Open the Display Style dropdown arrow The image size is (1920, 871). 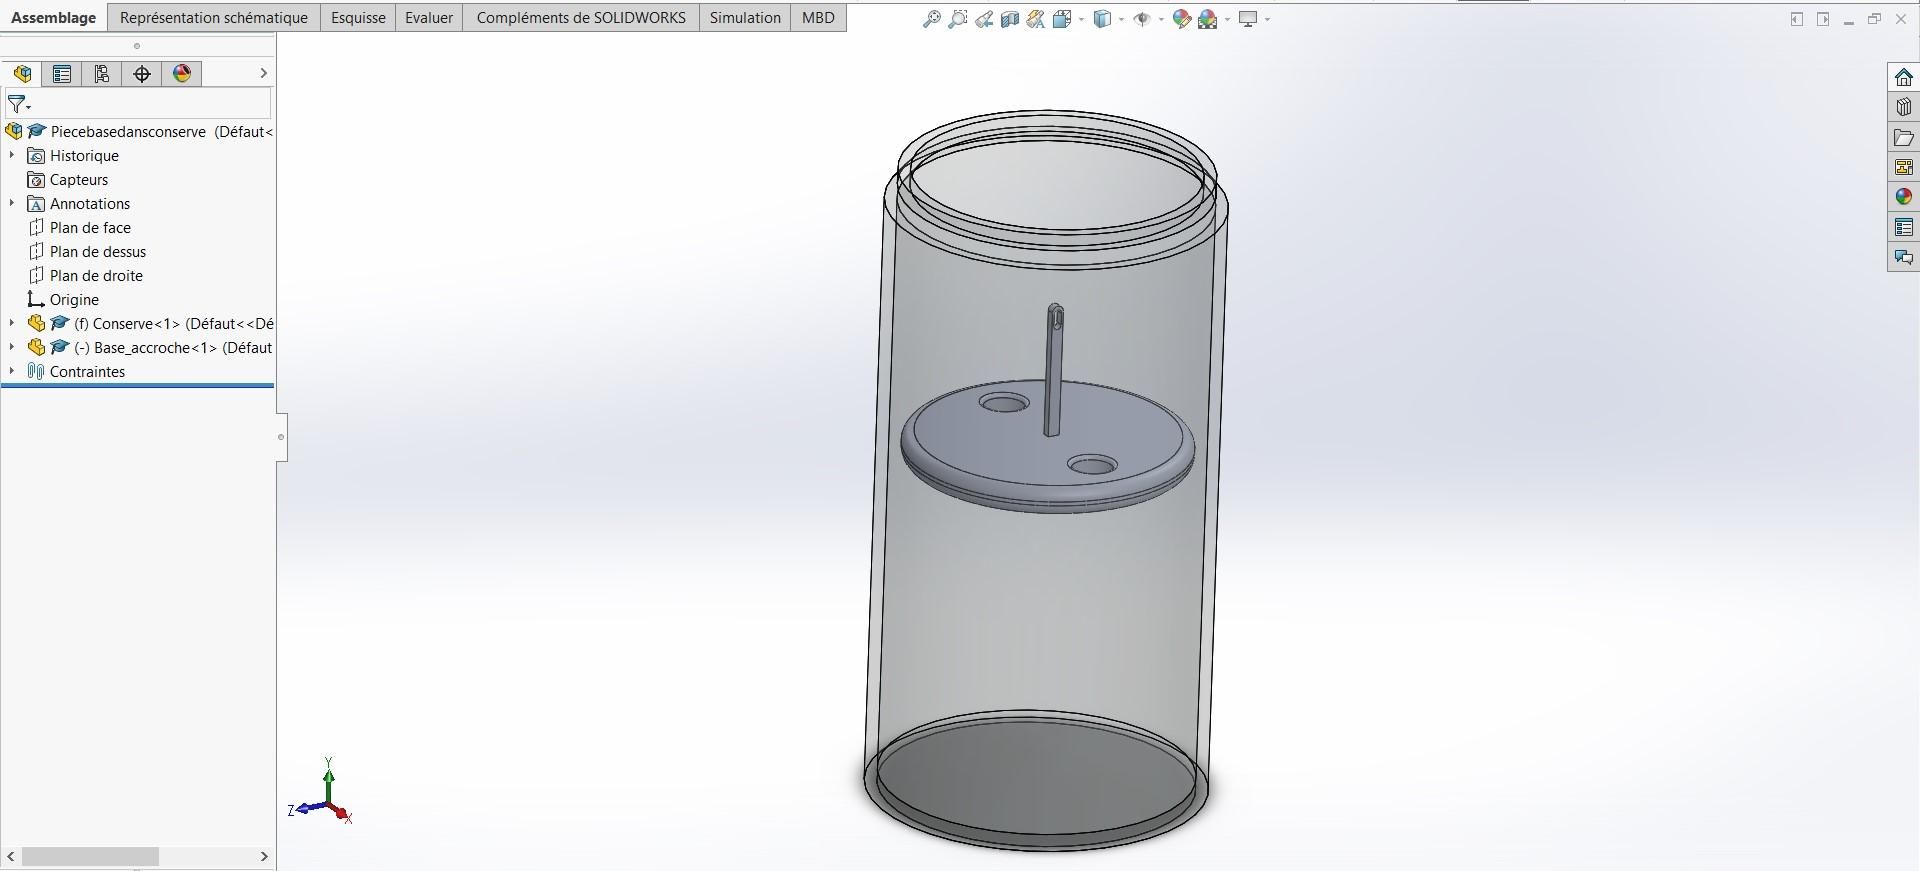pyautogui.click(x=1122, y=19)
